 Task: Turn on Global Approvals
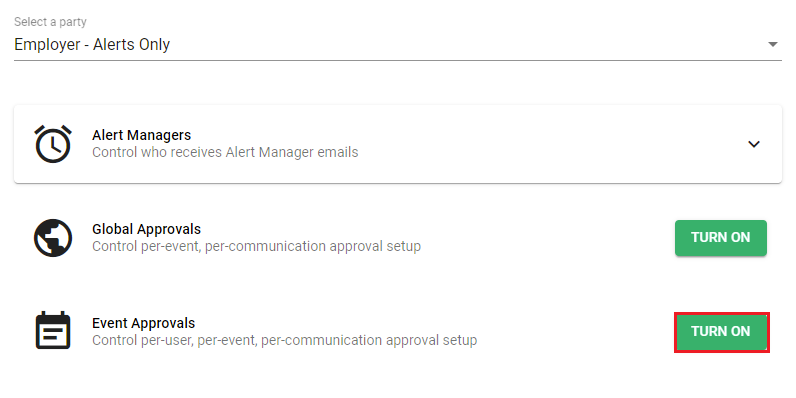click(720, 238)
